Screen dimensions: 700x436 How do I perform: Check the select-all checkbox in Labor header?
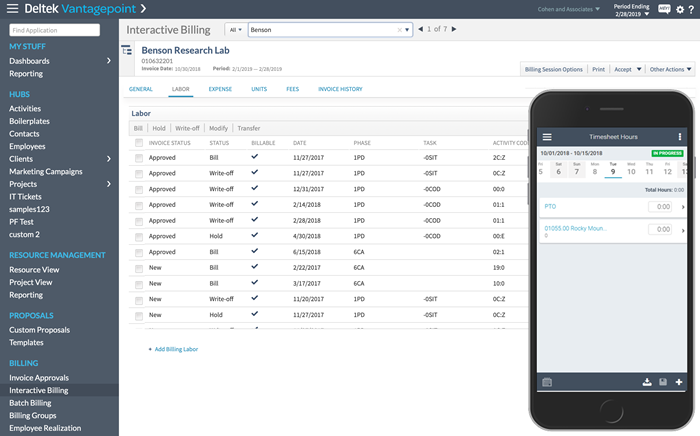tap(139, 143)
